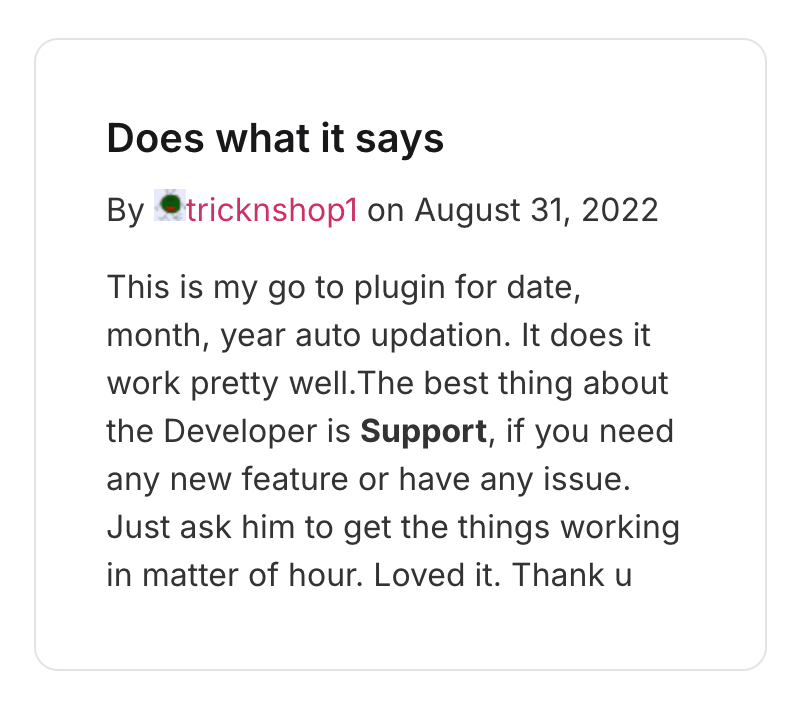Click the reviewer avatar image
The image size is (800, 712).
click(x=170, y=207)
